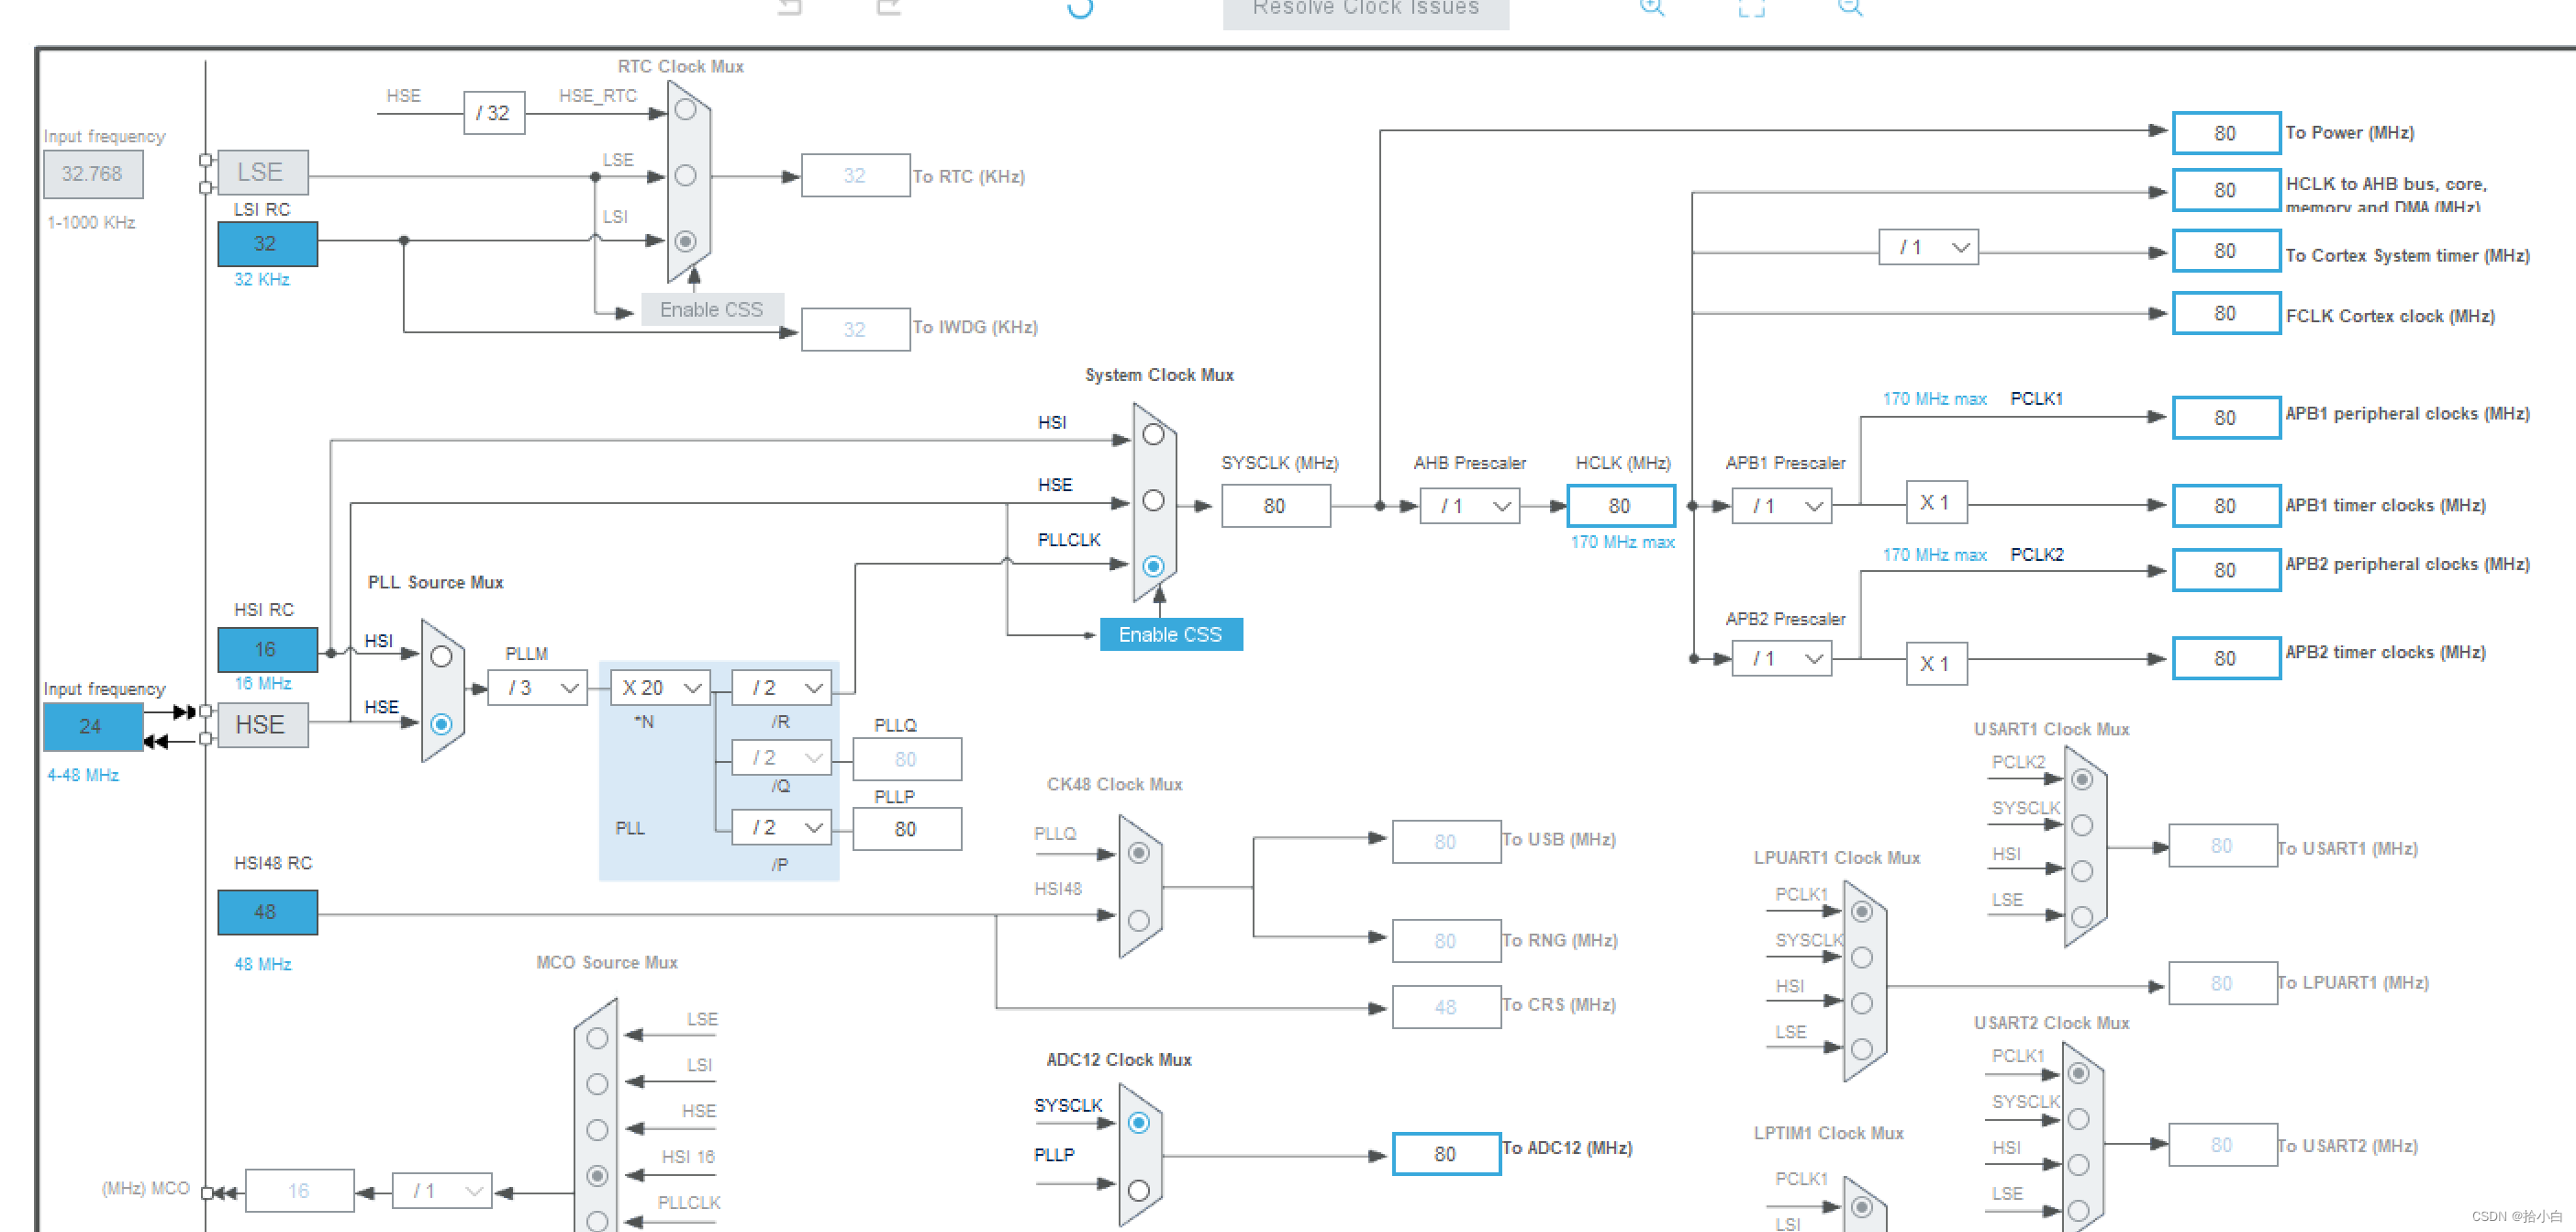Select LSI radio in RTC Clock Mux
Image resolution: width=2576 pixels, height=1232 pixels.
pos(685,241)
